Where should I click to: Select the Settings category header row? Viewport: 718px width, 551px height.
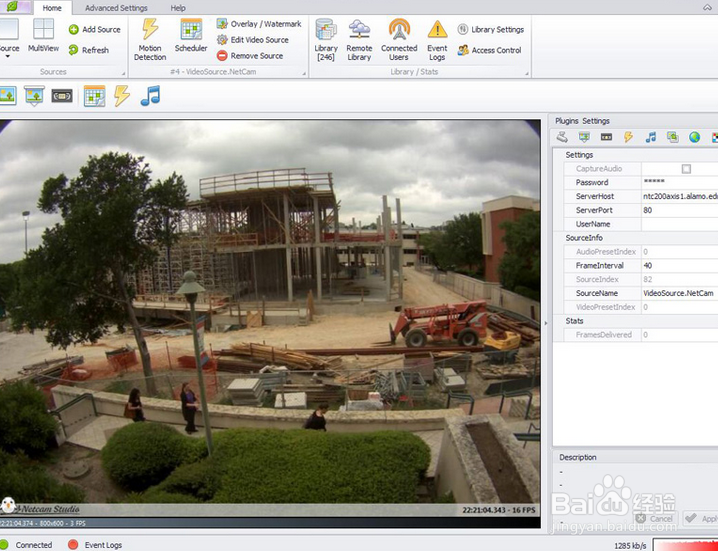[636, 155]
